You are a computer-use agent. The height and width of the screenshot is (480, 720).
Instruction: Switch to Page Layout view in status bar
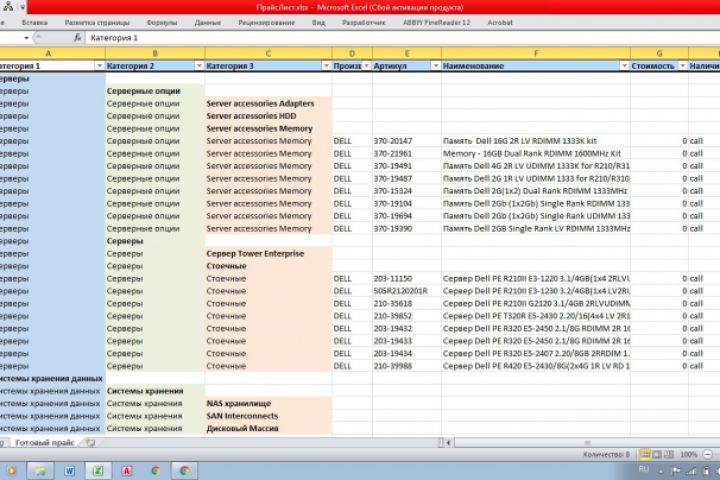(x=658, y=455)
